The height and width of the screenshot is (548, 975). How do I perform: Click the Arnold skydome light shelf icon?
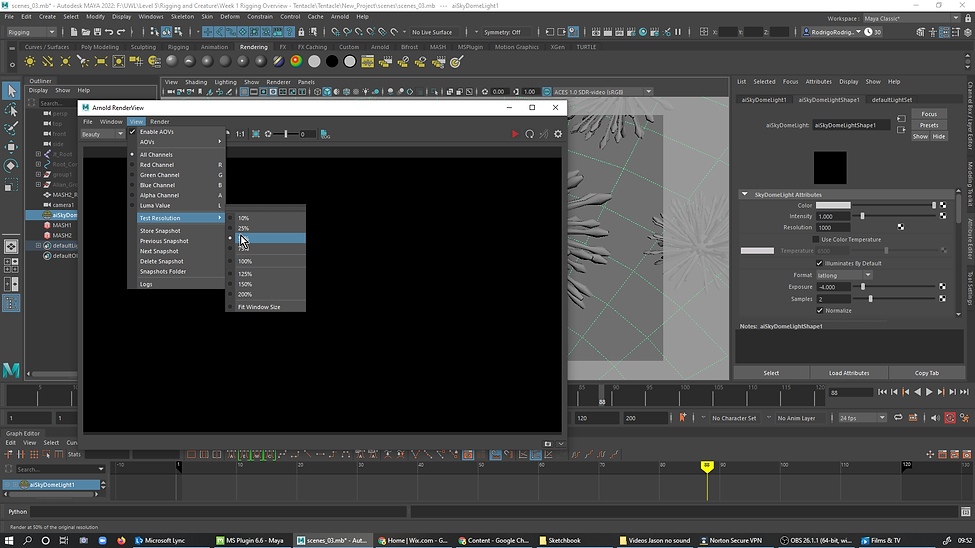point(154,61)
